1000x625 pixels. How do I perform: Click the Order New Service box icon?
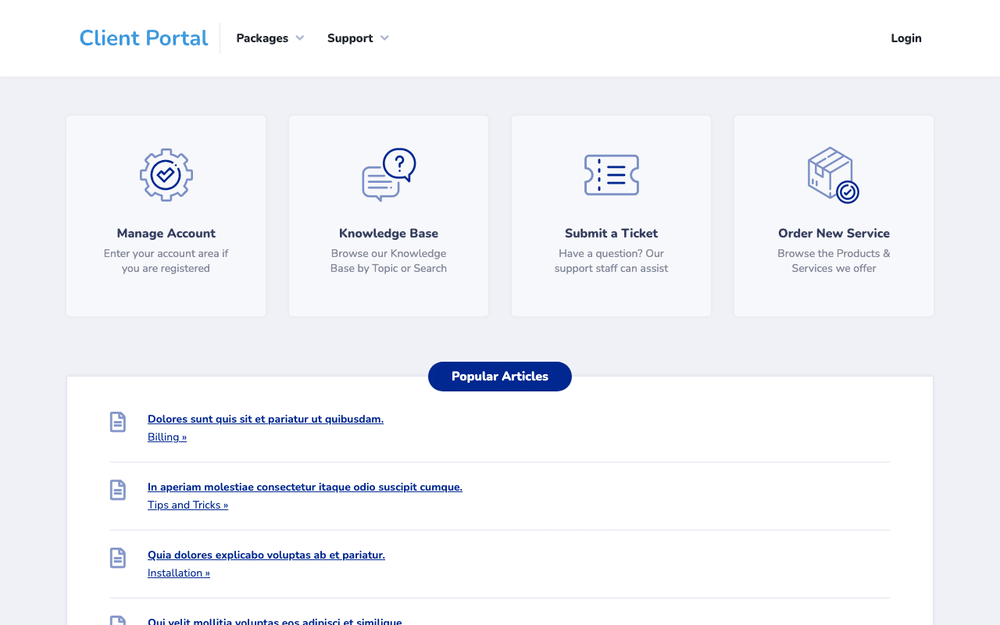click(x=834, y=175)
